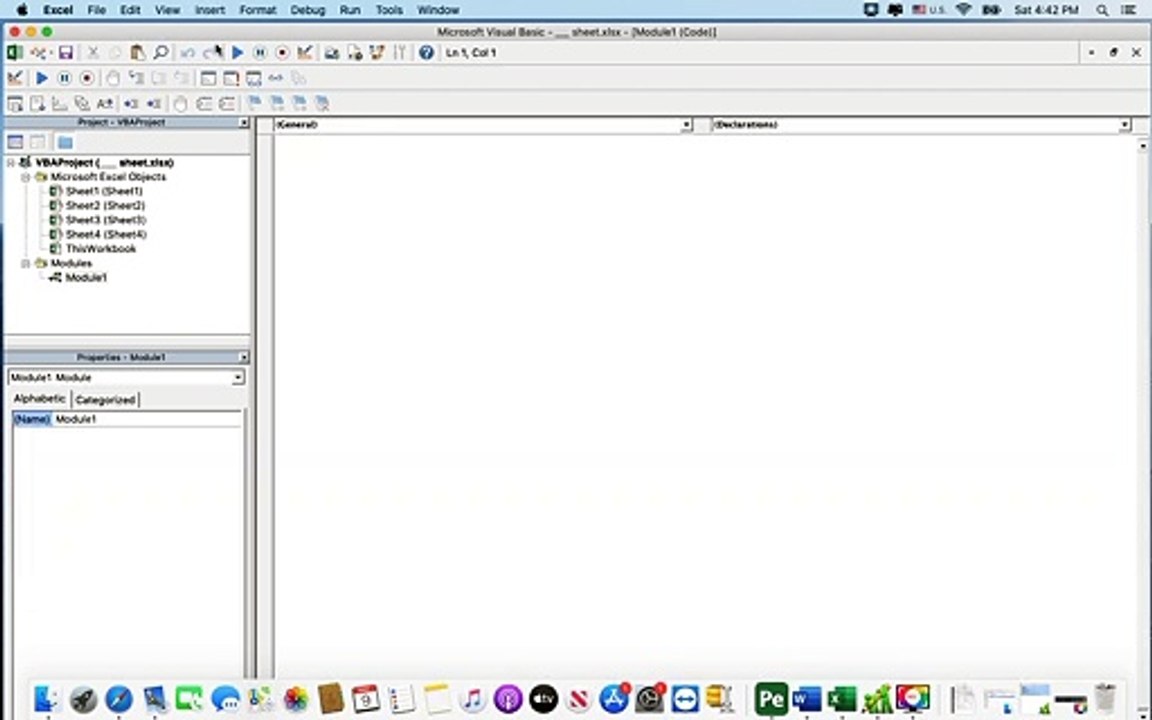Toggle Design Mode in Debug toolbar
The image size is (1152, 720).
15,78
